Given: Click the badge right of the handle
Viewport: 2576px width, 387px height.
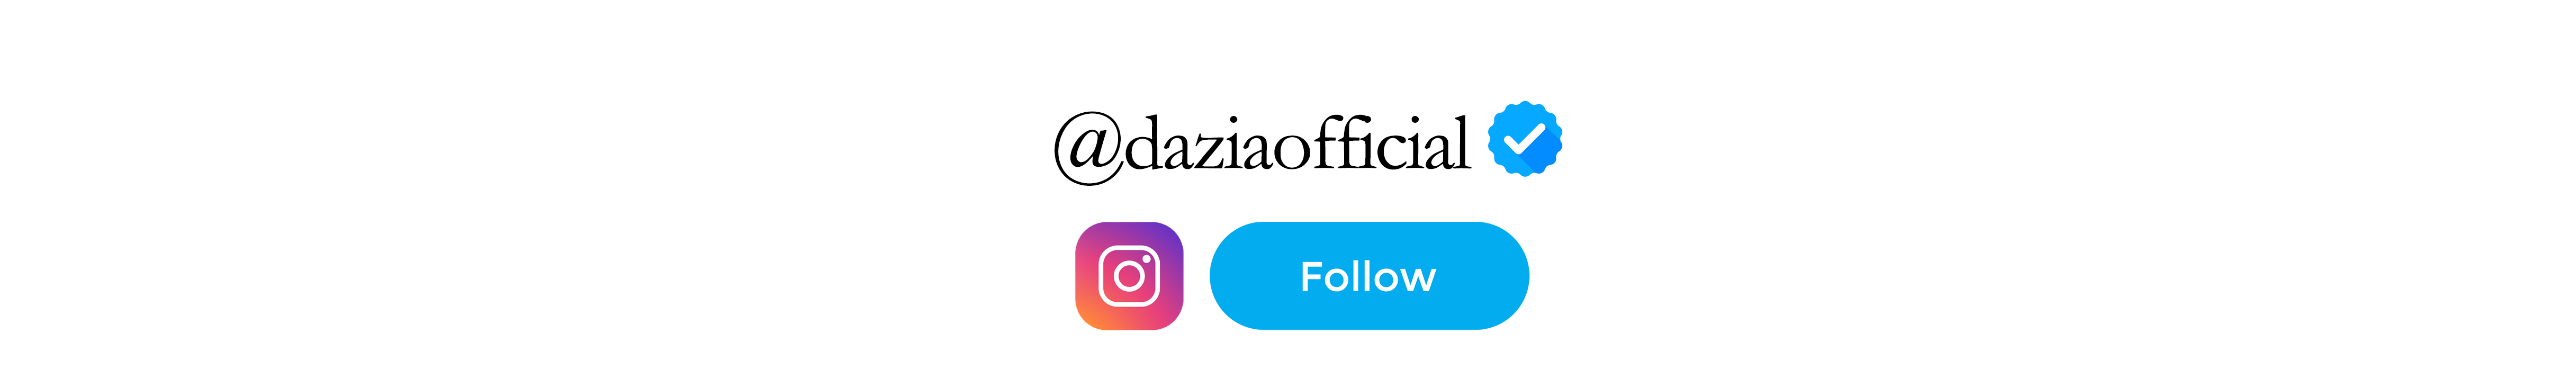Looking at the screenshot, I should point(1525,139).
